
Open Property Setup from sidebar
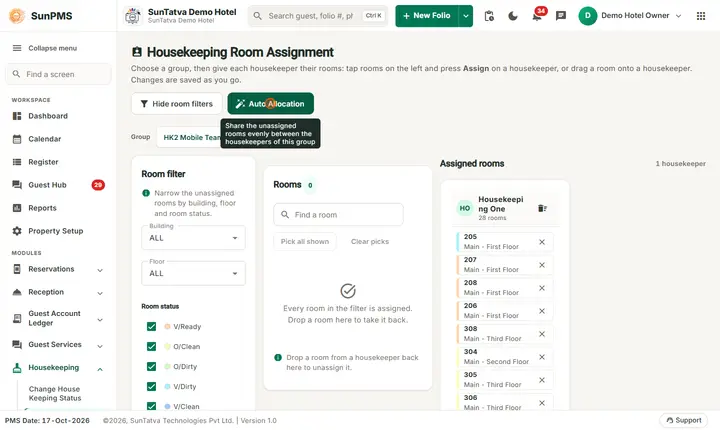click(56, 231)
